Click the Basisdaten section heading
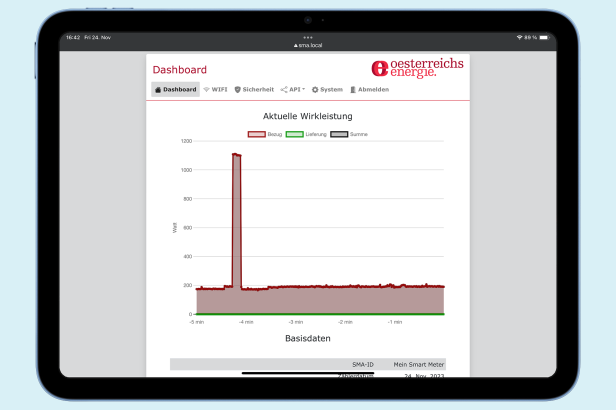The image size is (616, 410). coord(308,339)
